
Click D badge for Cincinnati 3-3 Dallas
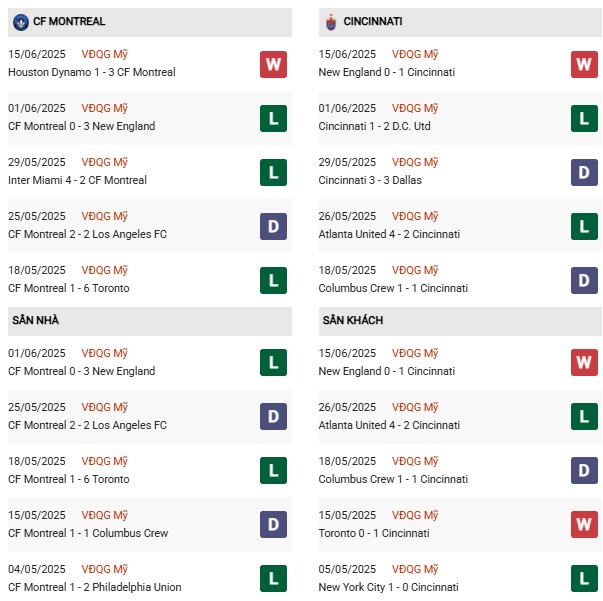(x=584, y=172)
